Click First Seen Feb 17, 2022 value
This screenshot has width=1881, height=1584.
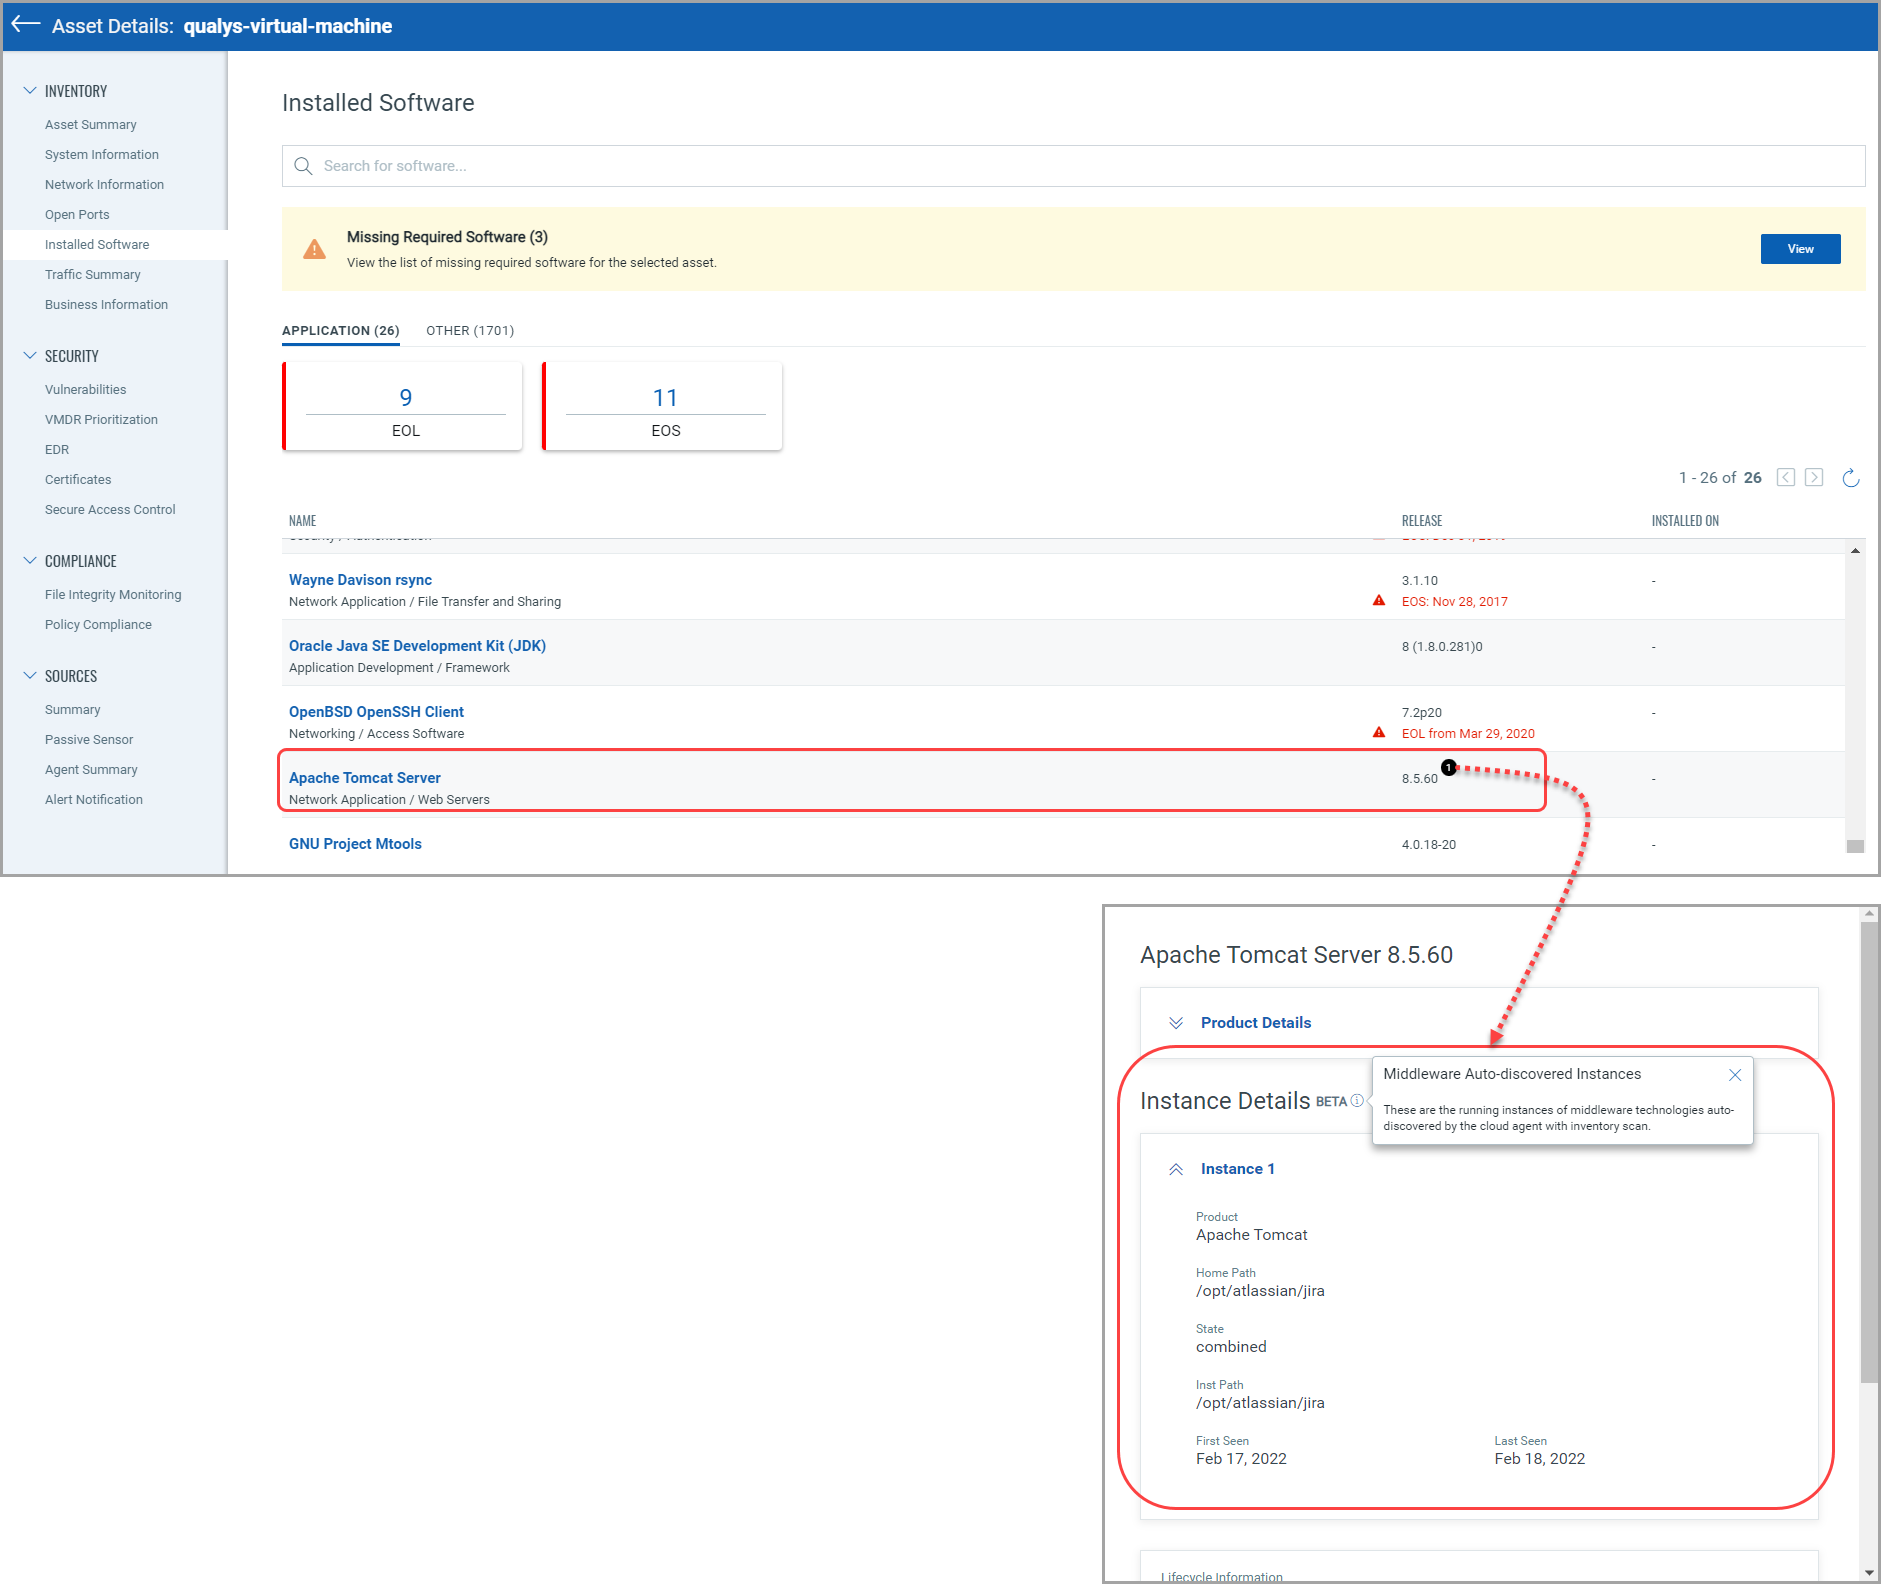pos(1241,1459)
